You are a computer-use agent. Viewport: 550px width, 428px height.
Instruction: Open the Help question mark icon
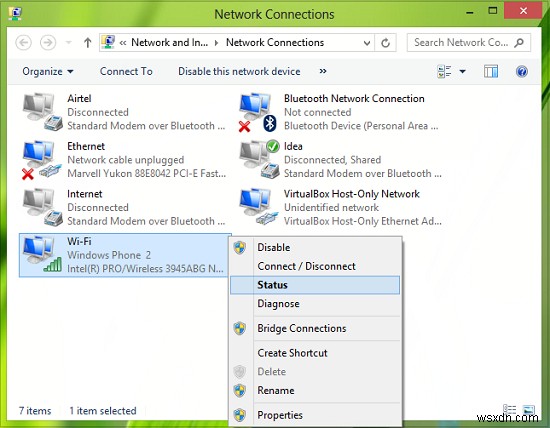[x=522, y=72]
